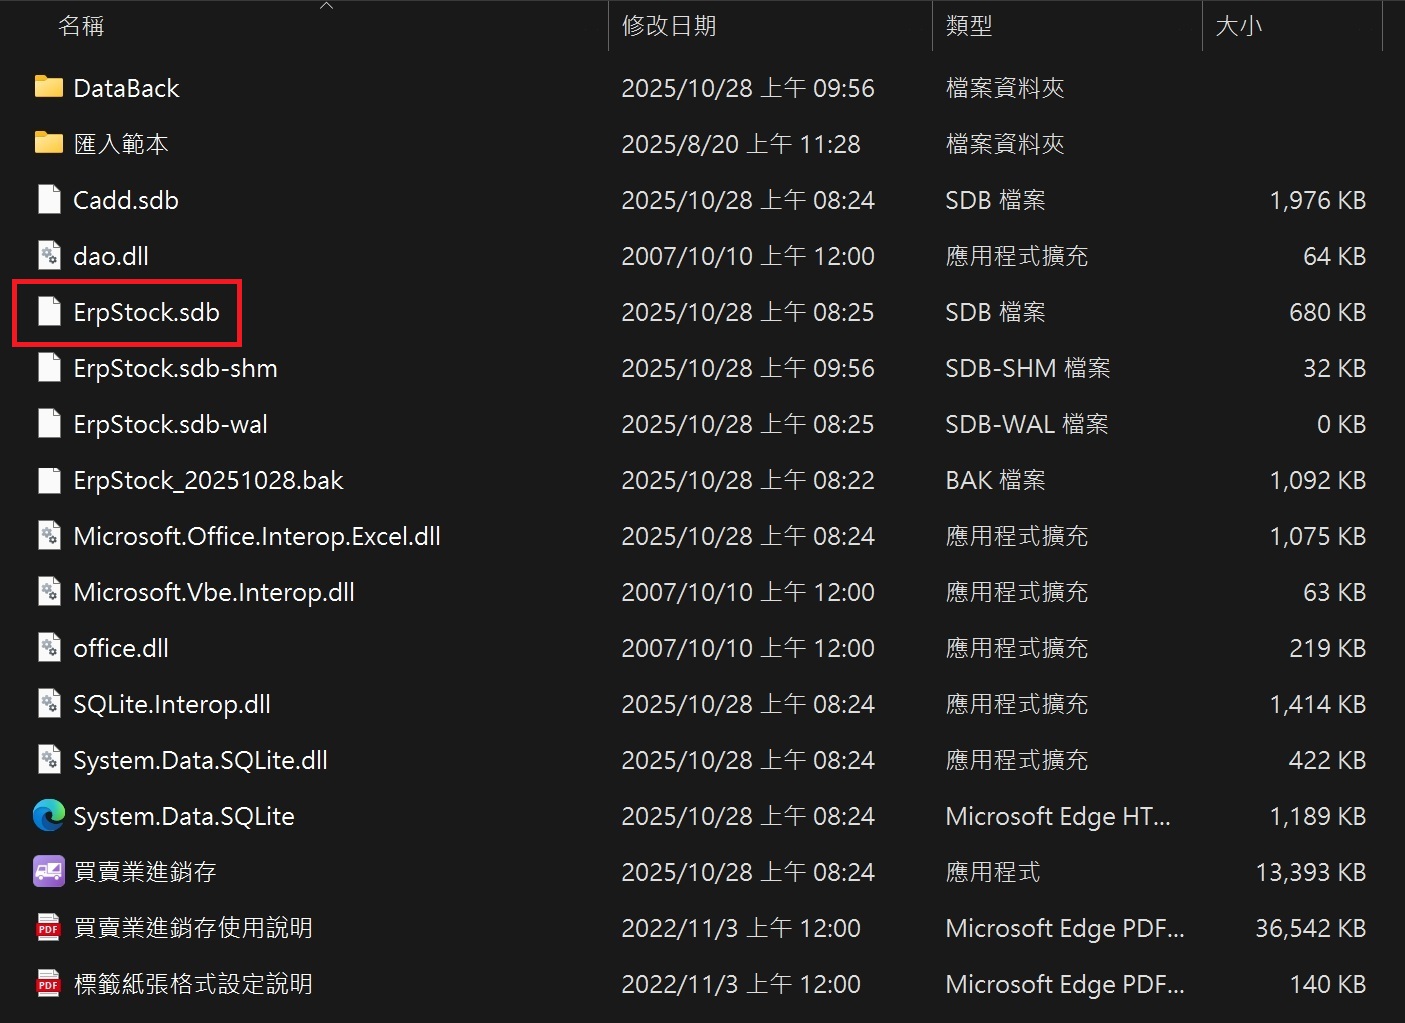Click the sort direction arrow above 名稱 column
Image resolution: width=1405 pixels, height=1023 pixels.
click(x=326, y=6)
